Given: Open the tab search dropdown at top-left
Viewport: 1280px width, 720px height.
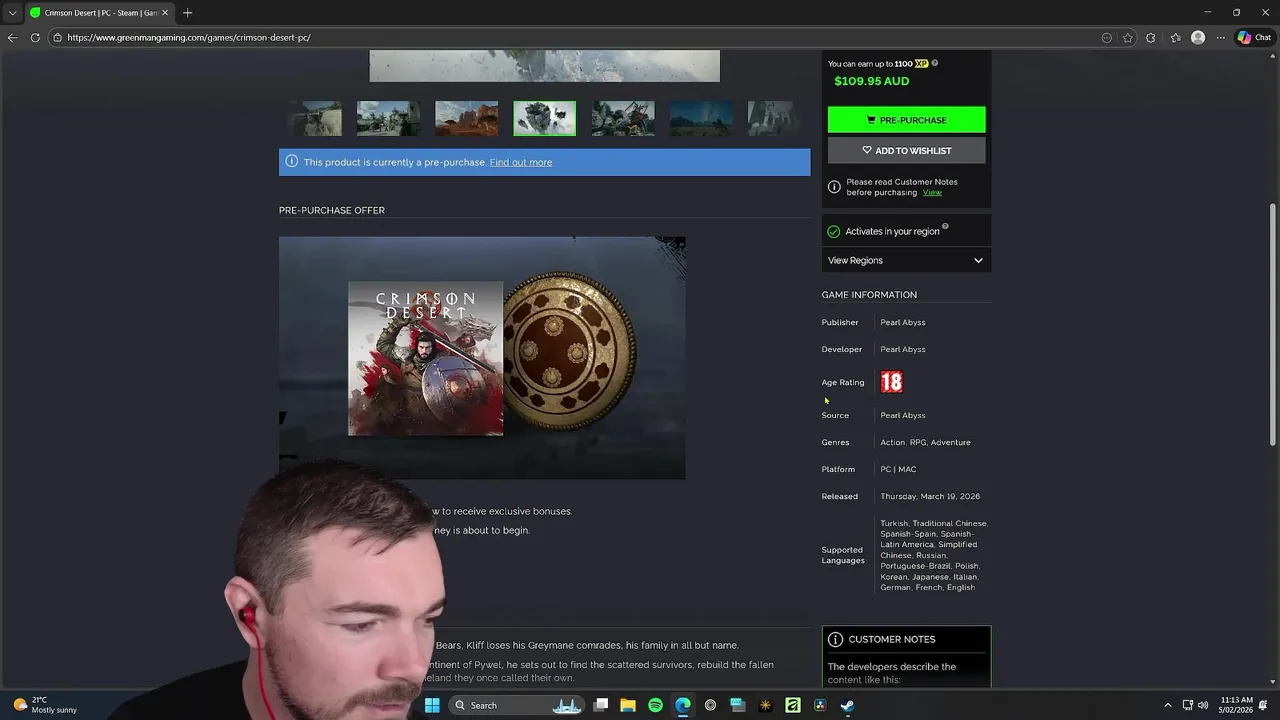Looking at the screenshot, I should tap(12, 12).
